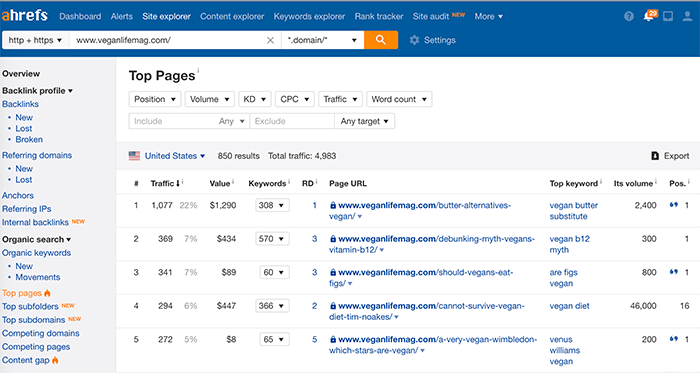Expand the butter-alternatives URL caret
This screenshot has height=373, width=700.
tap(360, 217)
